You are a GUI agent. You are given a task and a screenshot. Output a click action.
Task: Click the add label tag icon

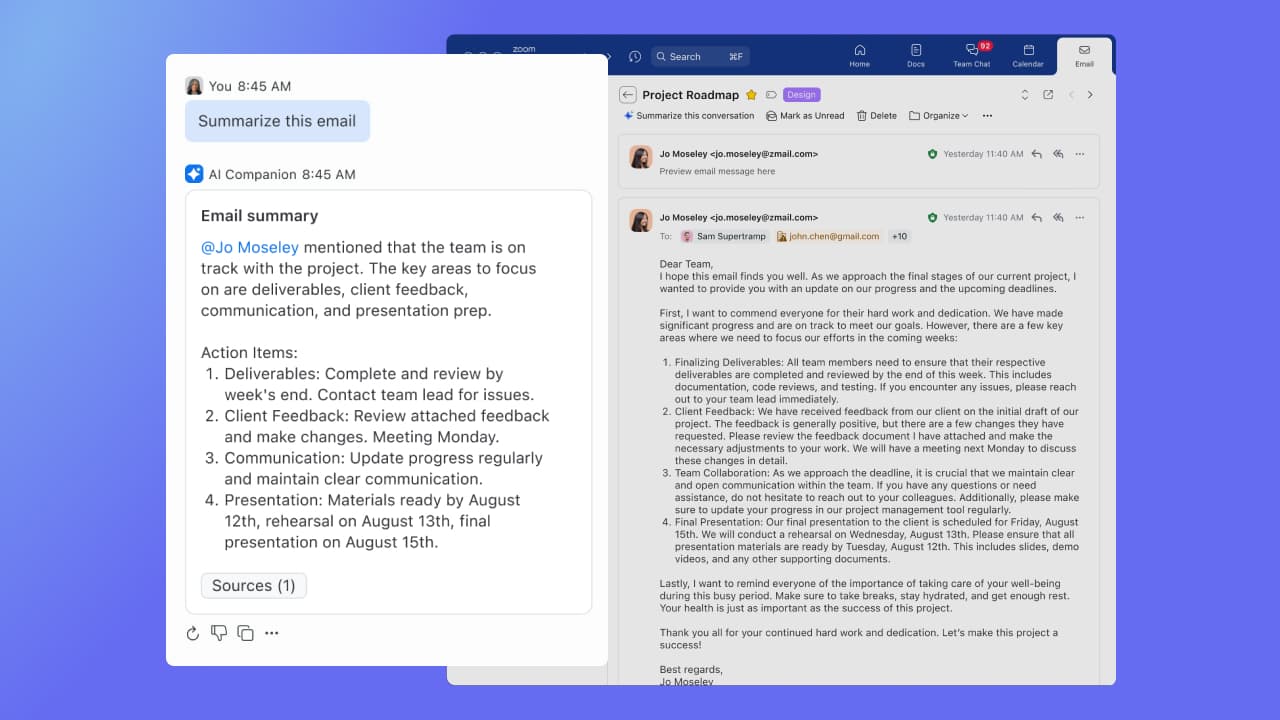coord(771,95)
